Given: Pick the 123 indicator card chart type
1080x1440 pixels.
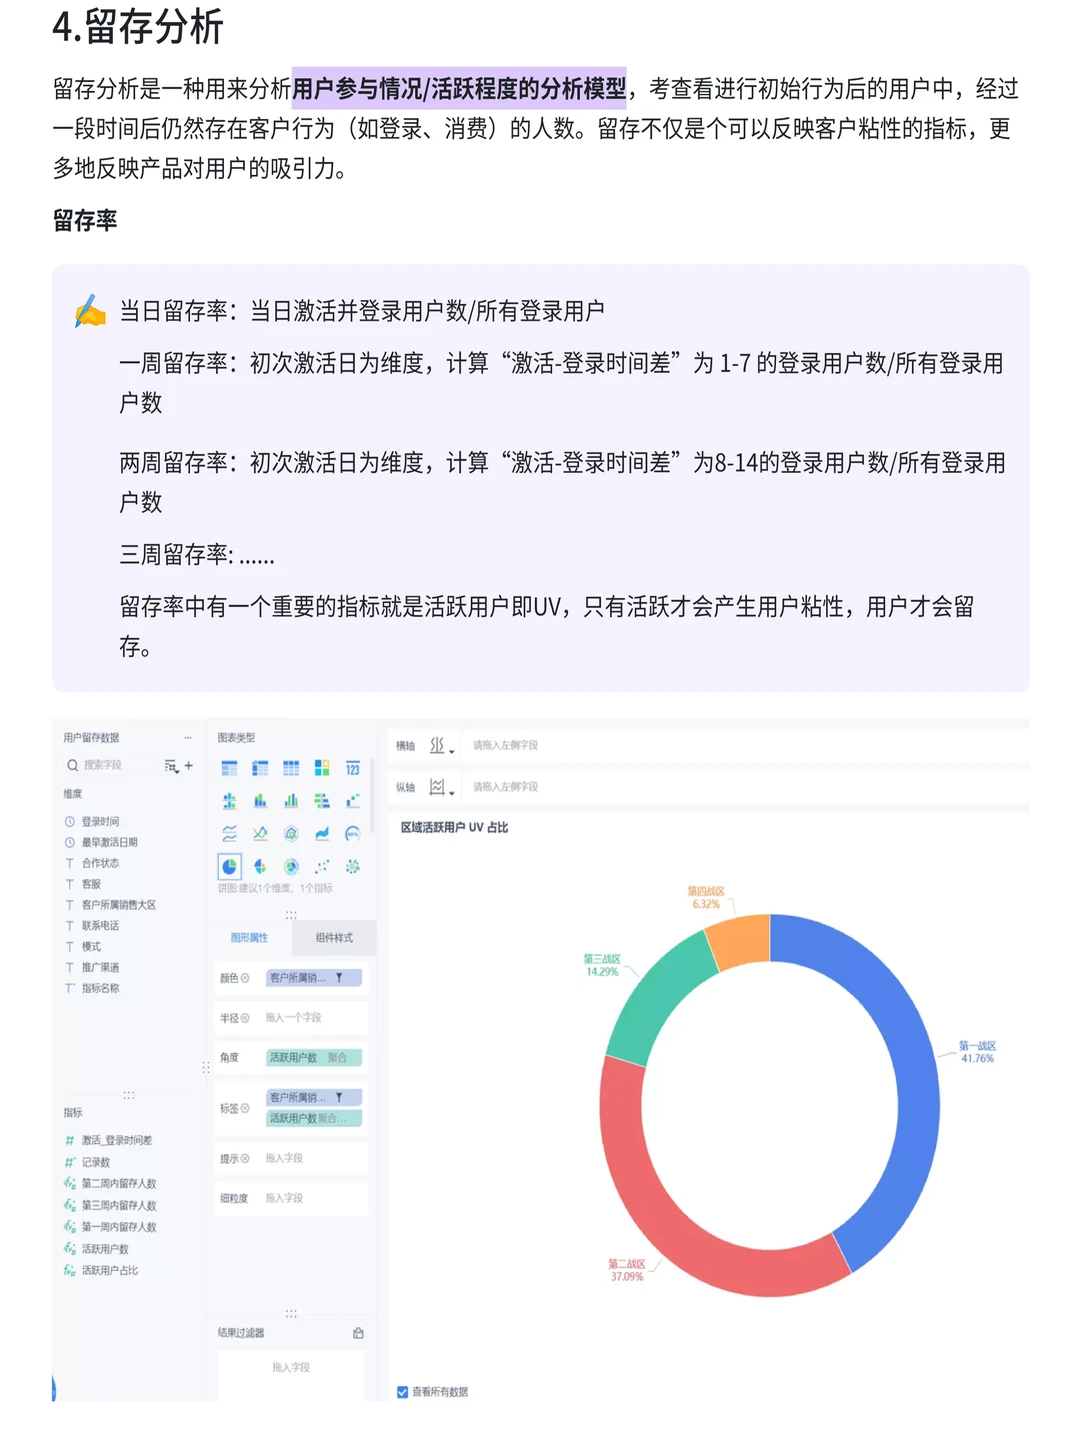Looking at the screenshot, I should [x=352, y=768].
